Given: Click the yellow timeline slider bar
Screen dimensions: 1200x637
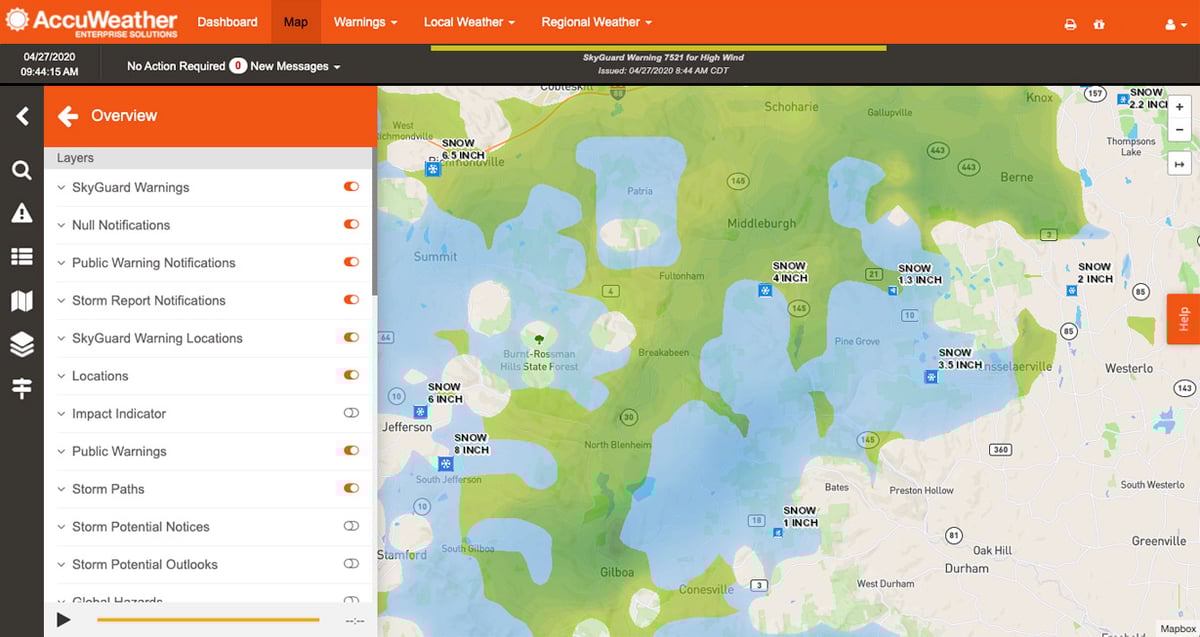Looking at the screenshot, I should point(208,620).
